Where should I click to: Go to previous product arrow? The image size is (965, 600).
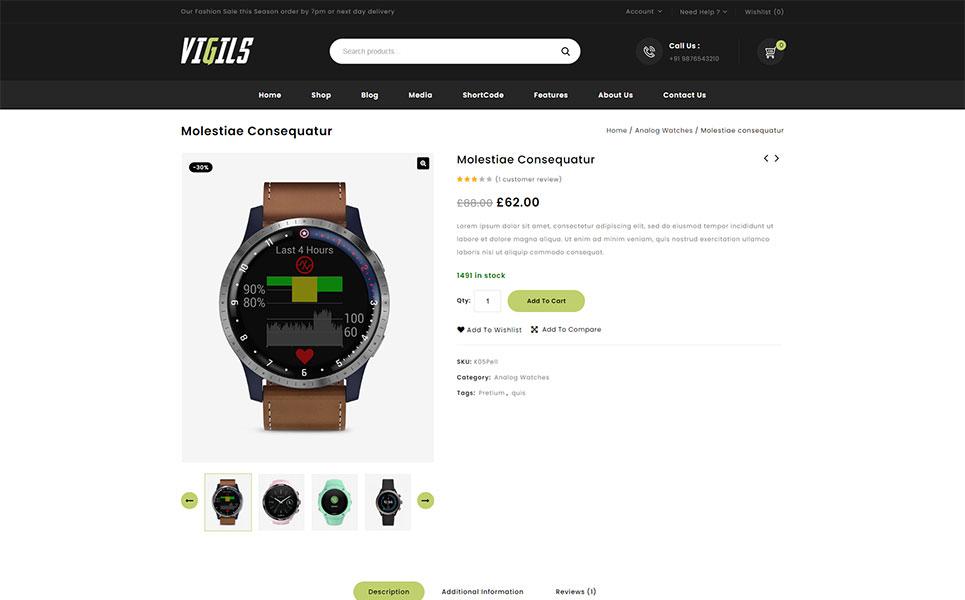766,158
